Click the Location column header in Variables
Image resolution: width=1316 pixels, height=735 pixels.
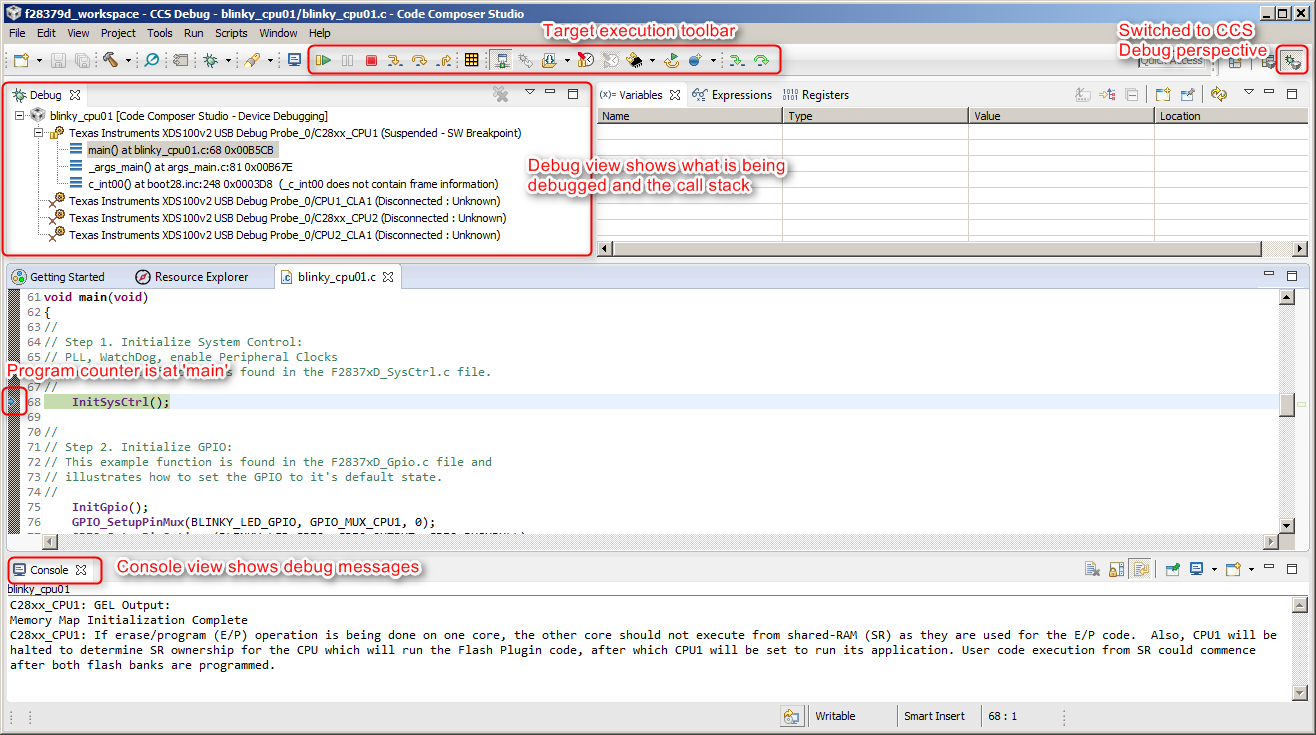pyautogui.click(x=1232, y=116)
